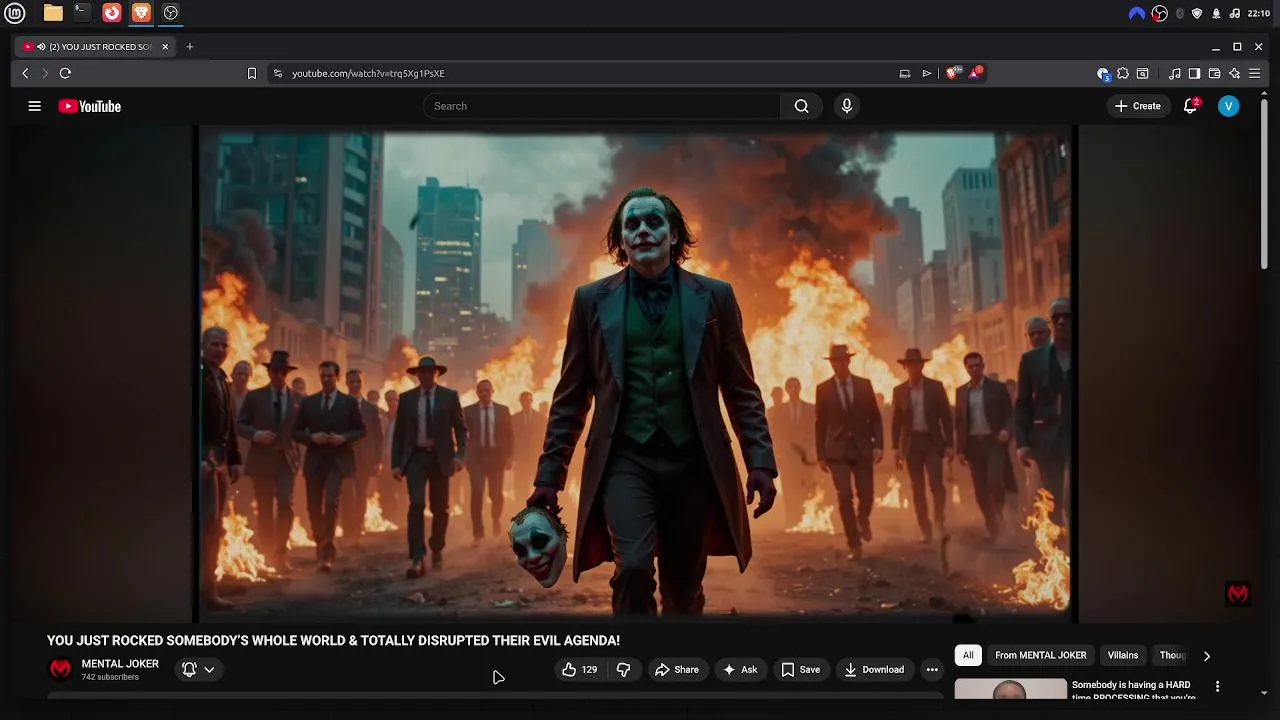
Task: Open the browser extensions puzzle icon
Action: point(1123,73)
